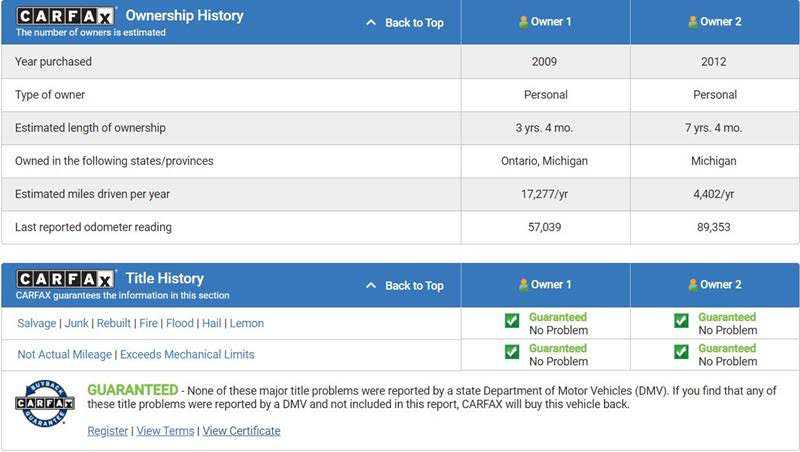Click Owner 2 person icon in Title History

point(692,285)
